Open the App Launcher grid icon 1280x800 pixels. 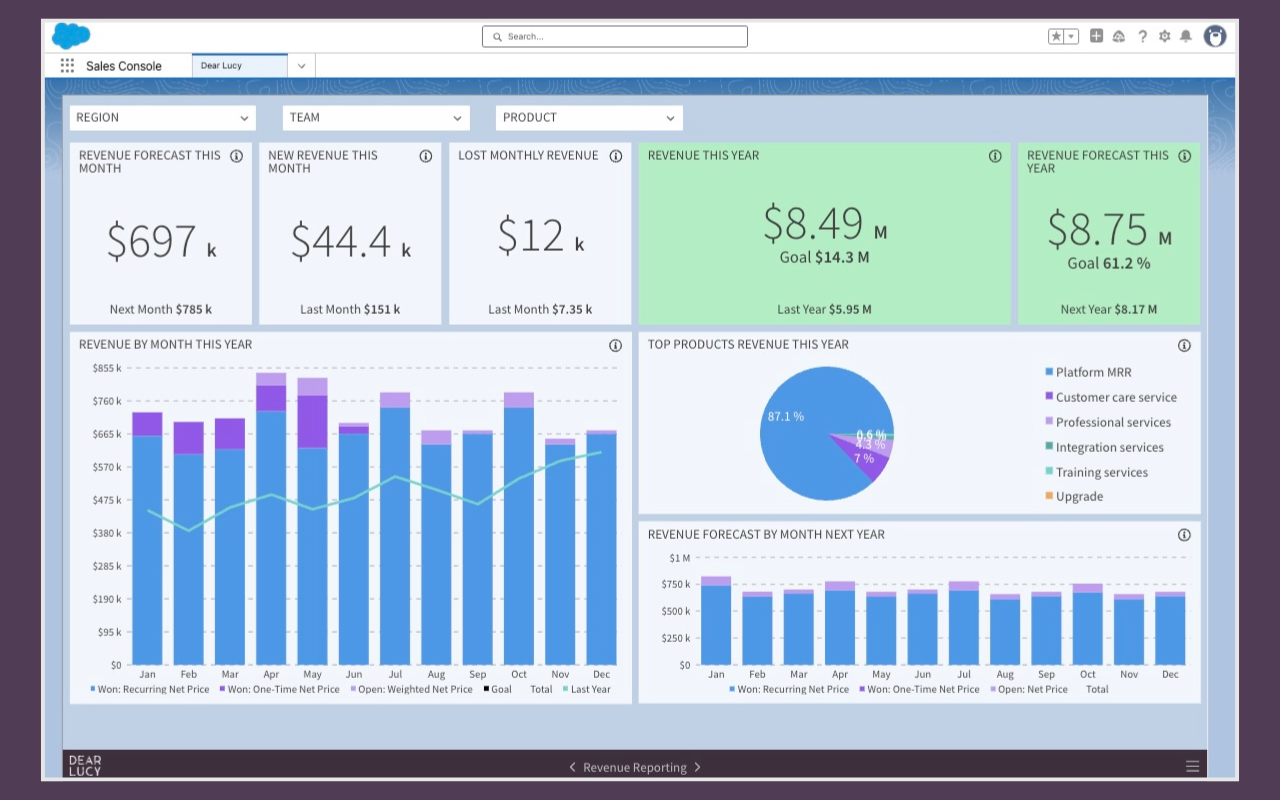point(67,66)
